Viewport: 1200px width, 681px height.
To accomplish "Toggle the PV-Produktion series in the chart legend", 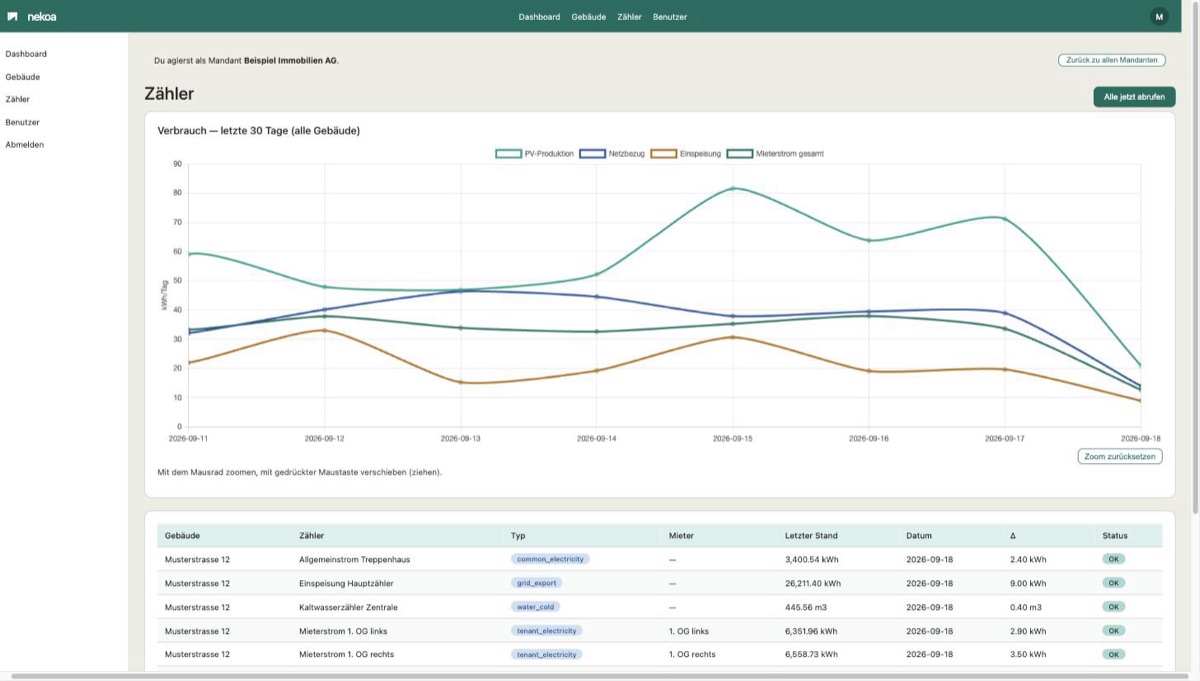I will pyautogui.click(x=535, y=154).
